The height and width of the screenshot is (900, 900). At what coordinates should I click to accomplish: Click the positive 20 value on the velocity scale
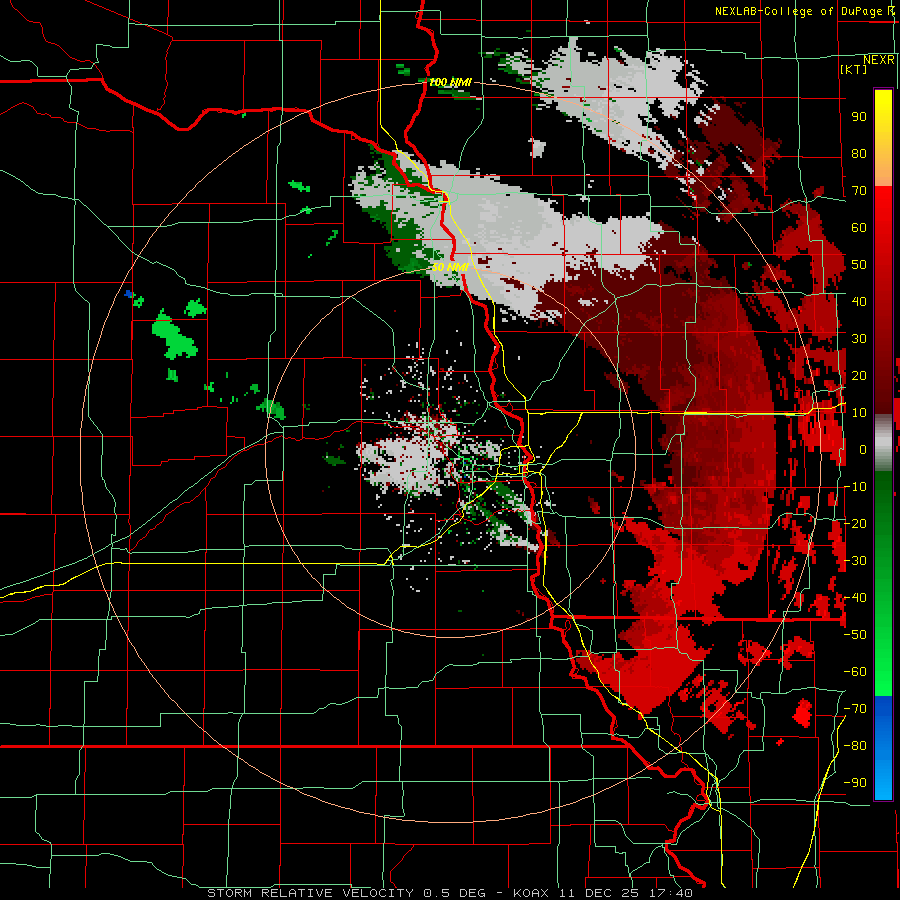tap(859, 375)
